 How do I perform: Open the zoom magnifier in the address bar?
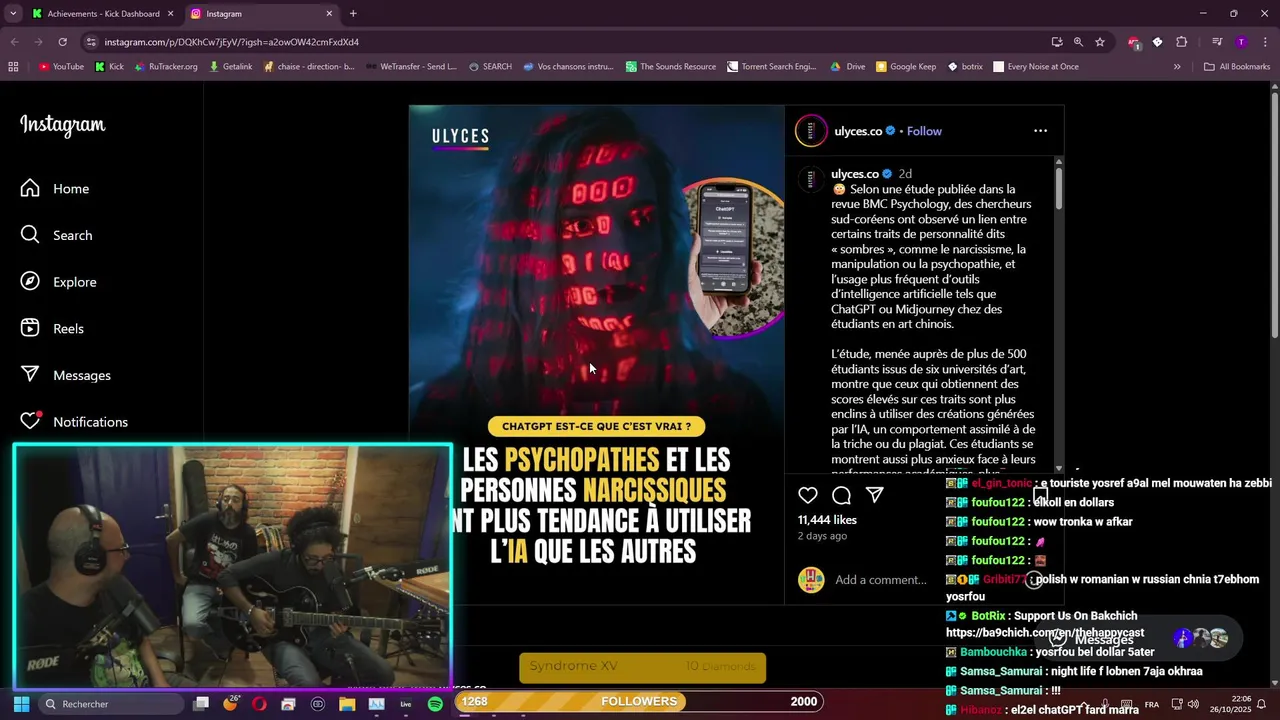1078,42
